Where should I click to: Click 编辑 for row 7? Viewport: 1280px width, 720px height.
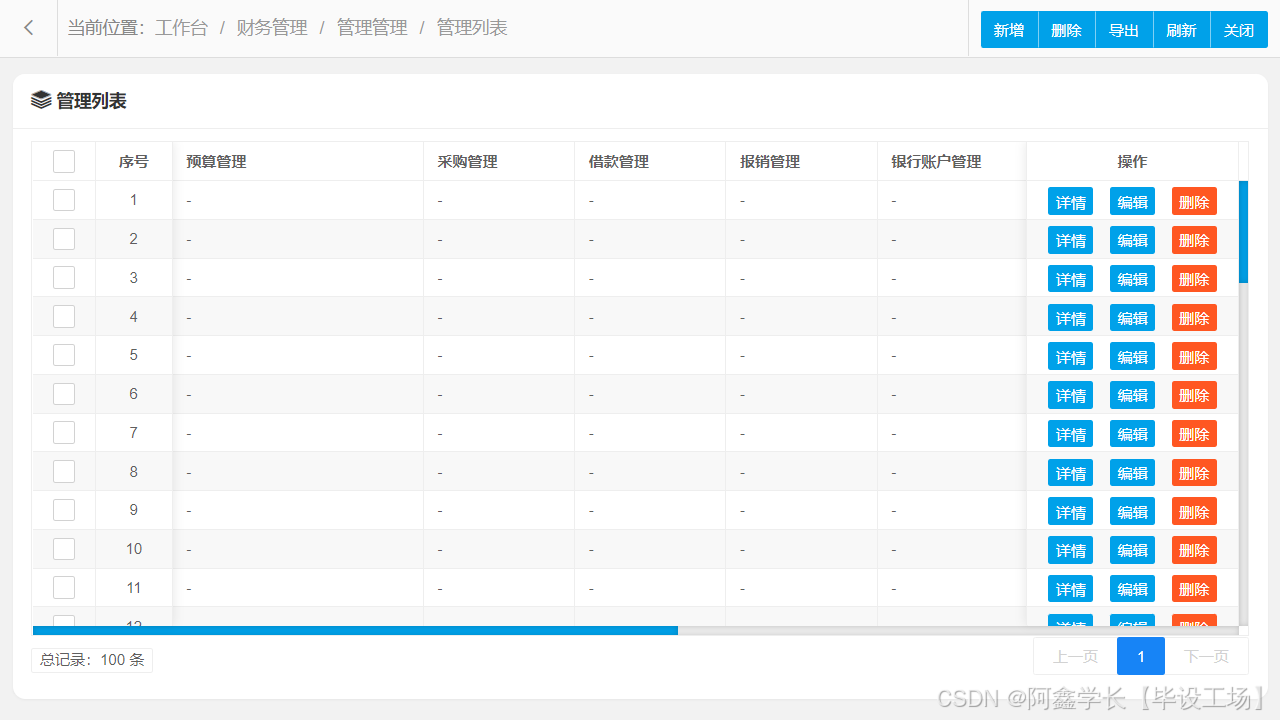pos(1132,434)
